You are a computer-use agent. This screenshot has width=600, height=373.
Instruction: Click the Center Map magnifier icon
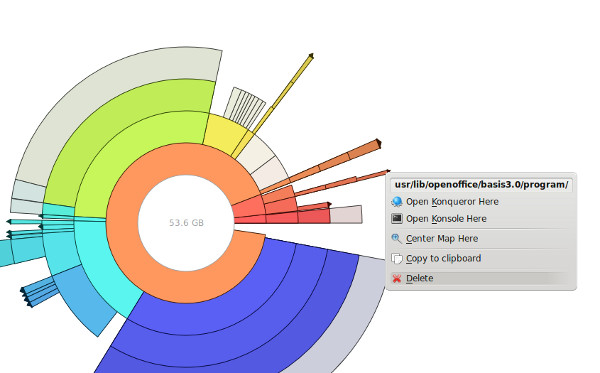tap(397, 239)
